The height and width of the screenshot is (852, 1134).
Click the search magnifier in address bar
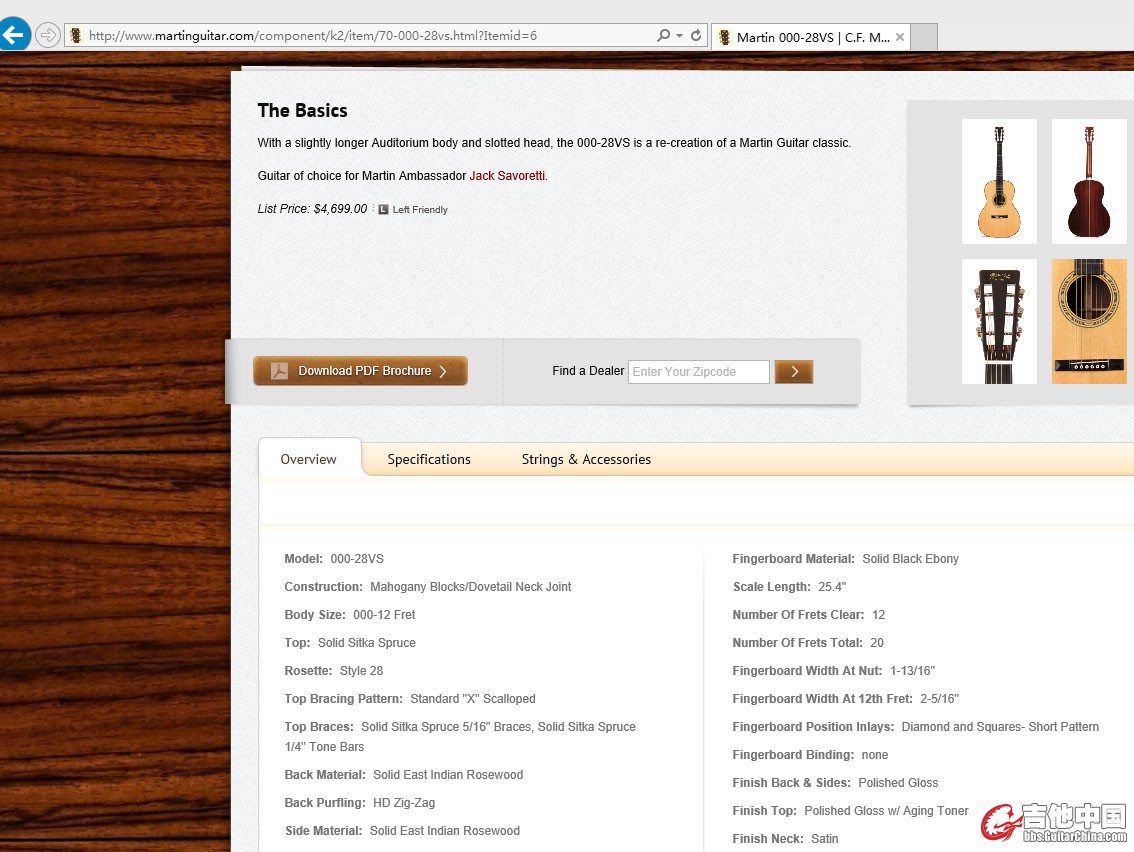click(x=663, y=35)
